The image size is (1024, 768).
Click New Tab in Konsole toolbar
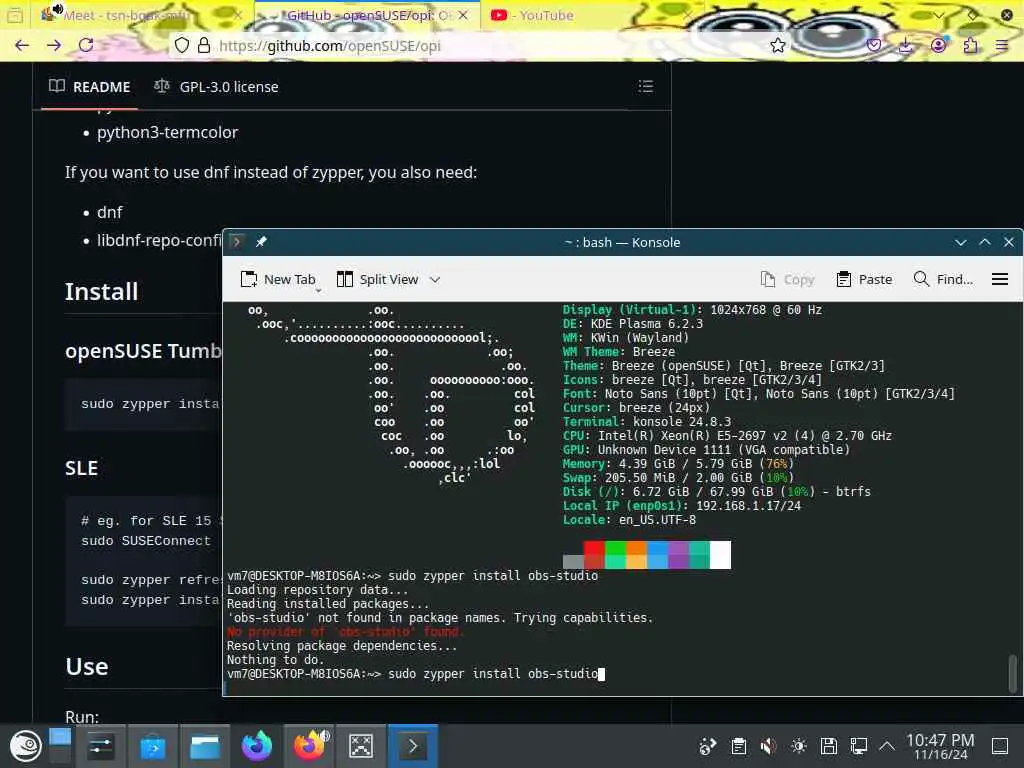point(278,279)
